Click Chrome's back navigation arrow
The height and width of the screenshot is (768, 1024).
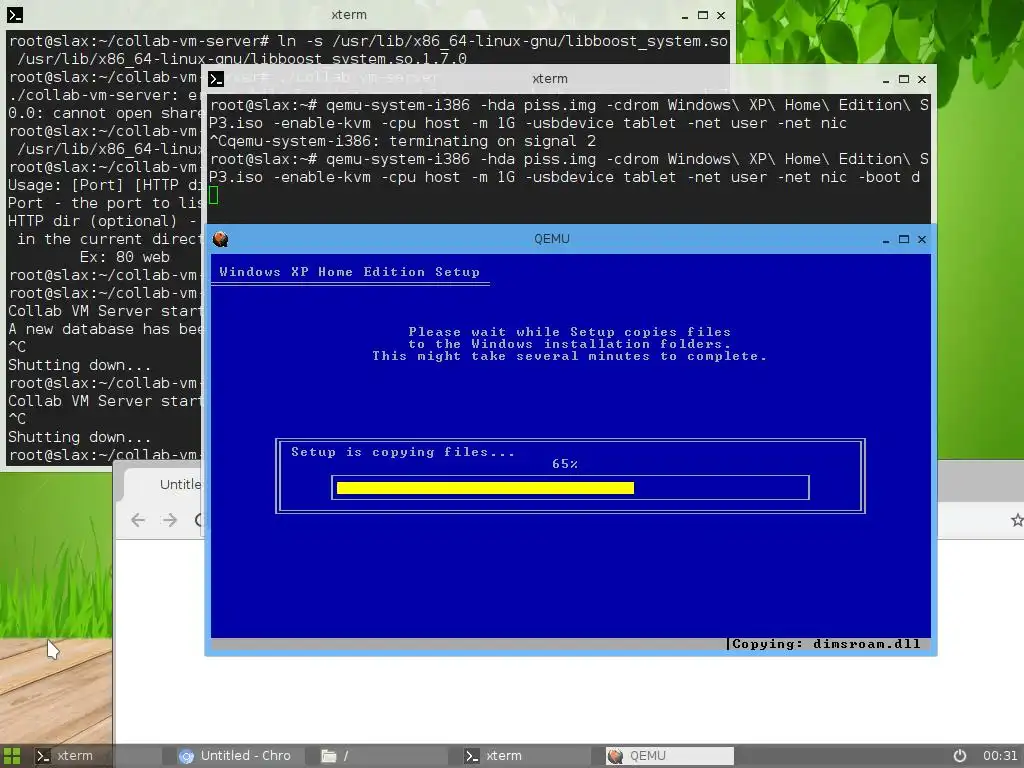tap(138, 520)
